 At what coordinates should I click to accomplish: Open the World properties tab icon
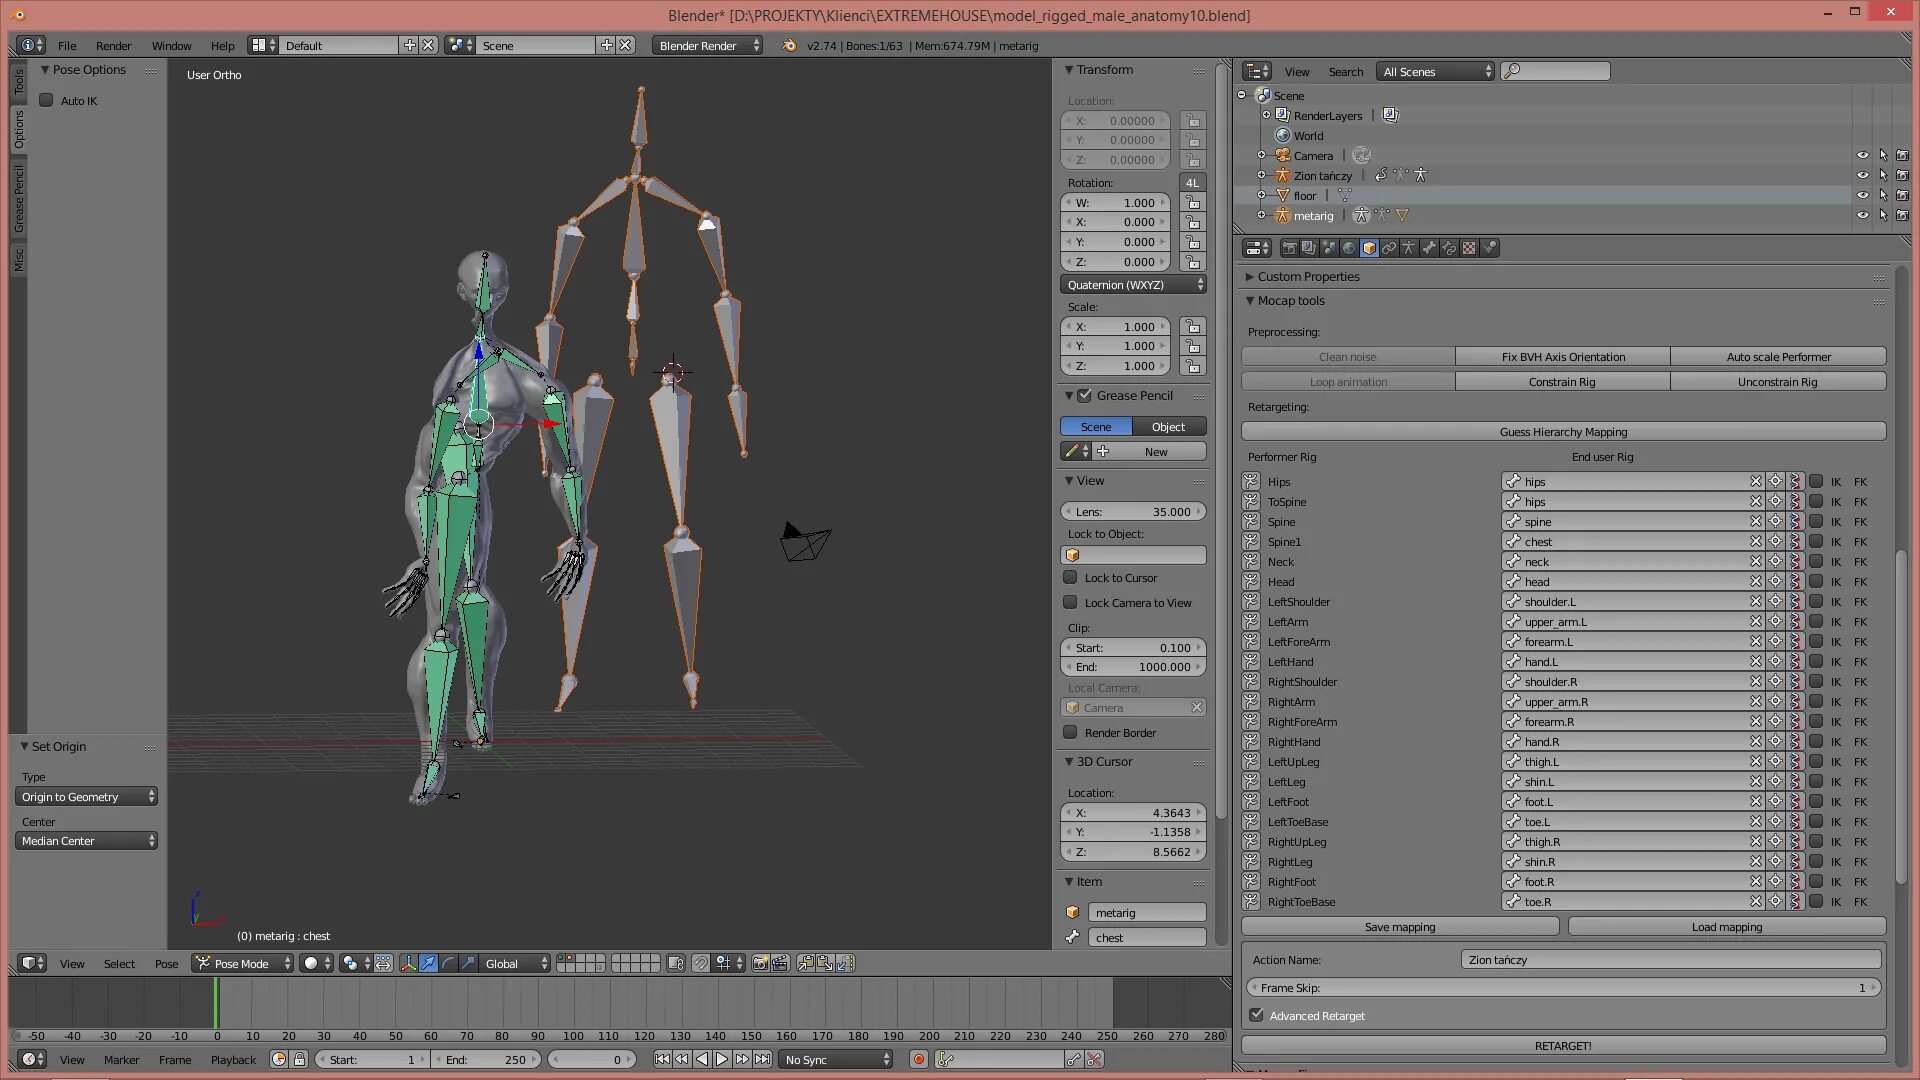pyautogui.click(x=1349, y=248)
